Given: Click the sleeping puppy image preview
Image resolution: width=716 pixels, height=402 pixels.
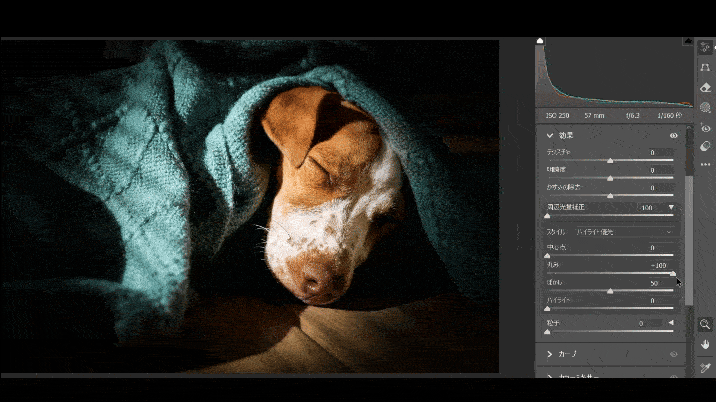Looking at the screenshot, I should pos(249,206).
